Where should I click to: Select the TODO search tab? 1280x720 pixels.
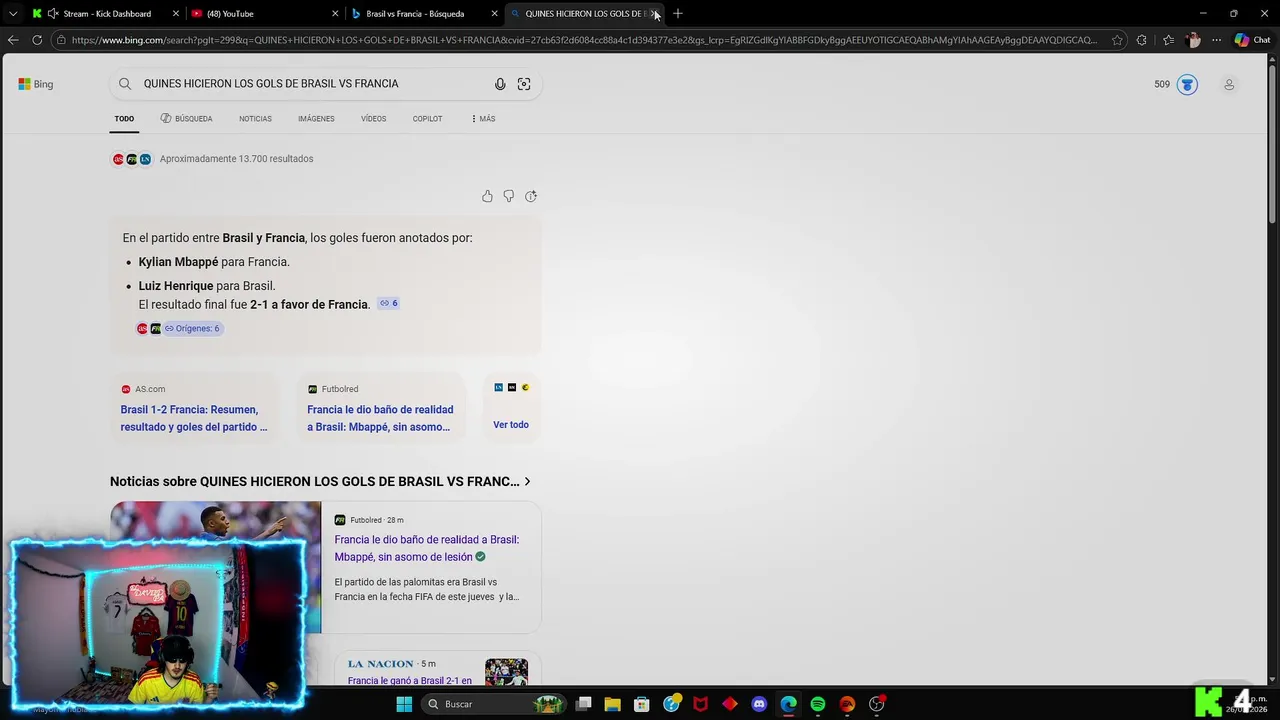click(124, 119)
